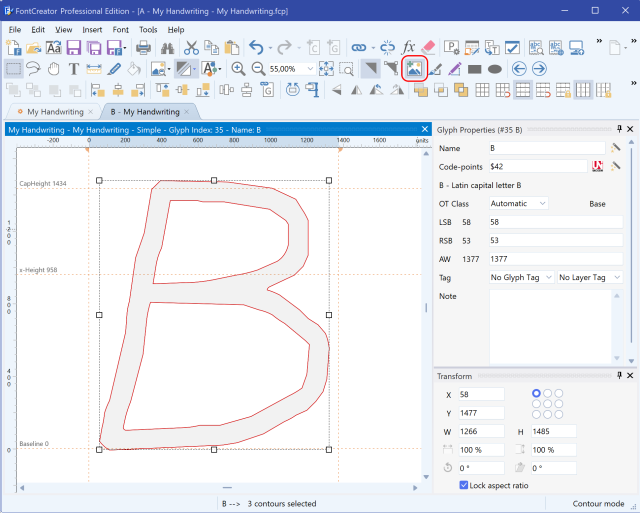
Task: Click the Unicode lookup button beside Code-points
Action: point(598,166)
